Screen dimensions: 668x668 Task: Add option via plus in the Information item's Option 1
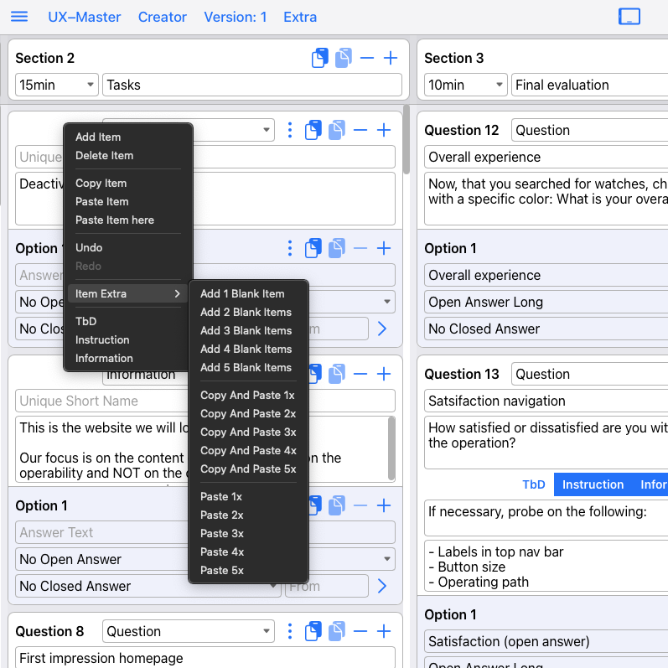pos(384,505)
